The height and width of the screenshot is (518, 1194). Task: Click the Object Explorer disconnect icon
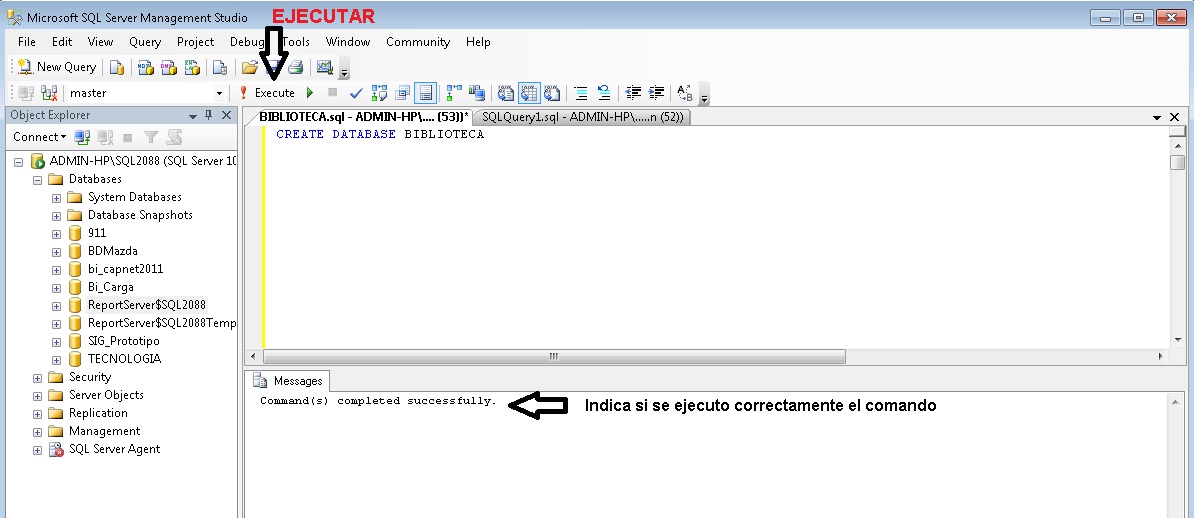point(105,137)
